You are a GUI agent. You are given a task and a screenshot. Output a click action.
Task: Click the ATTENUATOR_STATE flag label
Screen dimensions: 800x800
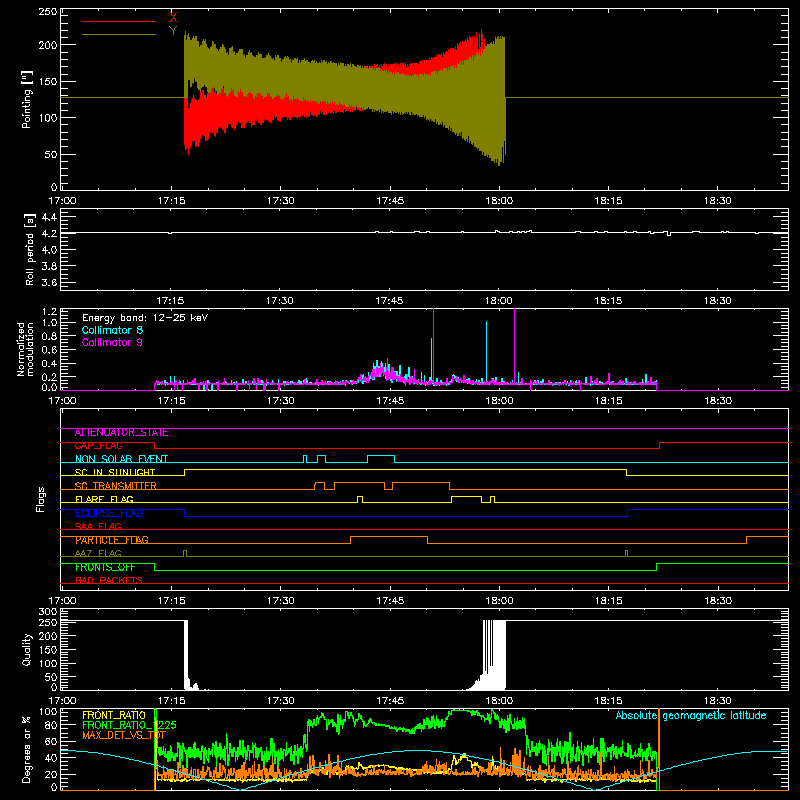[x=121, y=433]
